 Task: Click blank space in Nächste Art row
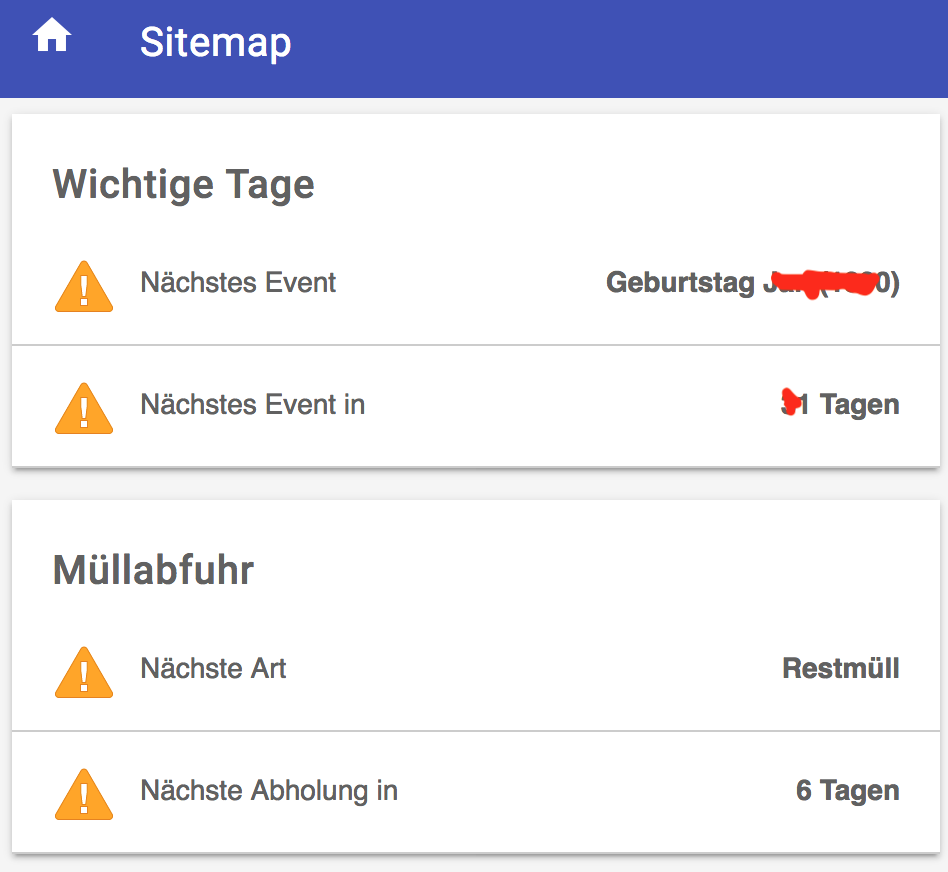(532, 669)
